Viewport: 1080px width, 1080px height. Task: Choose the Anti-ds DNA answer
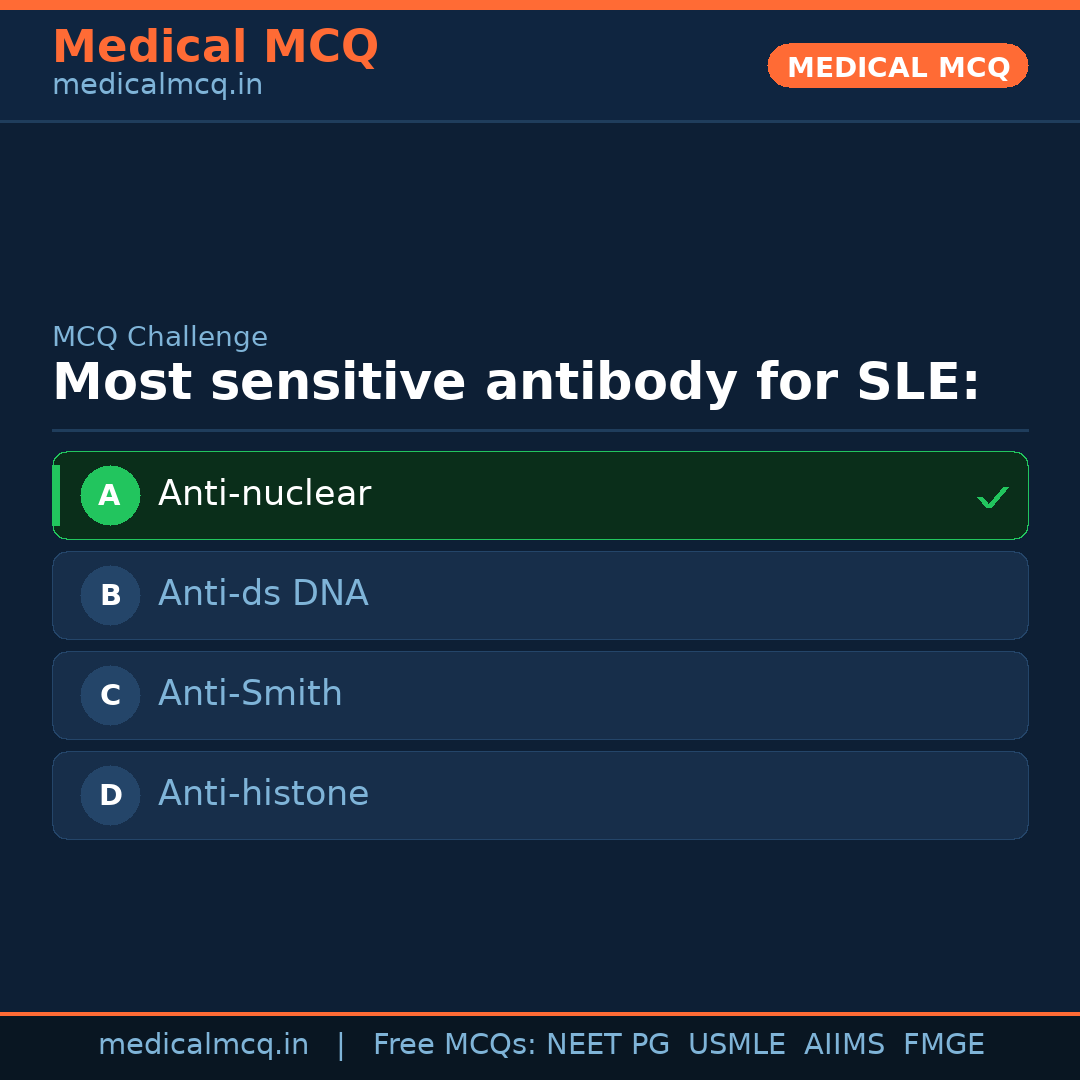point(263,594)
